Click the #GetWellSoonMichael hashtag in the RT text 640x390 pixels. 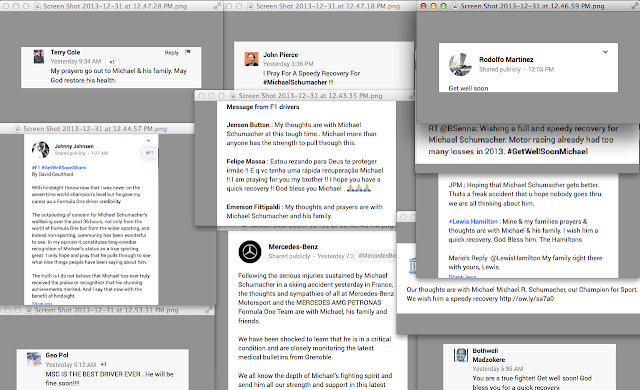(x=547, y=151)
